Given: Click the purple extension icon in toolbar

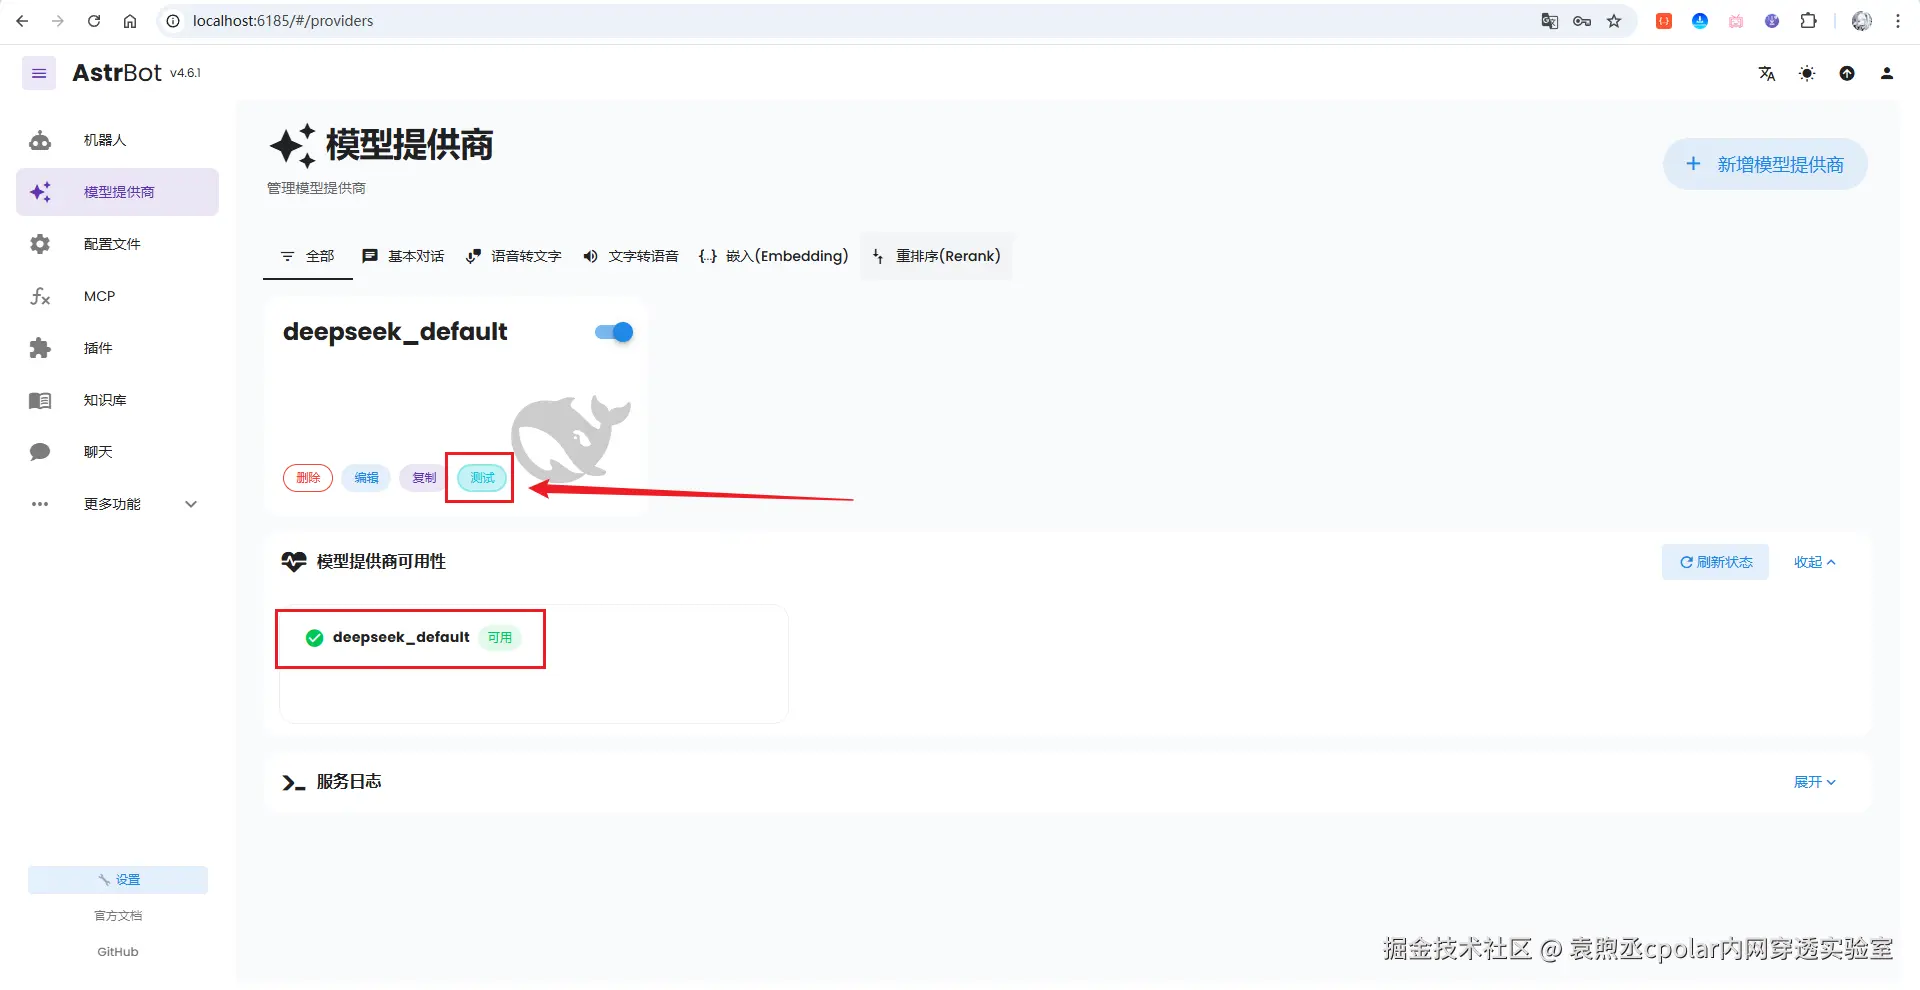Looking at the screenshot, I should (x=1772, y=21).
